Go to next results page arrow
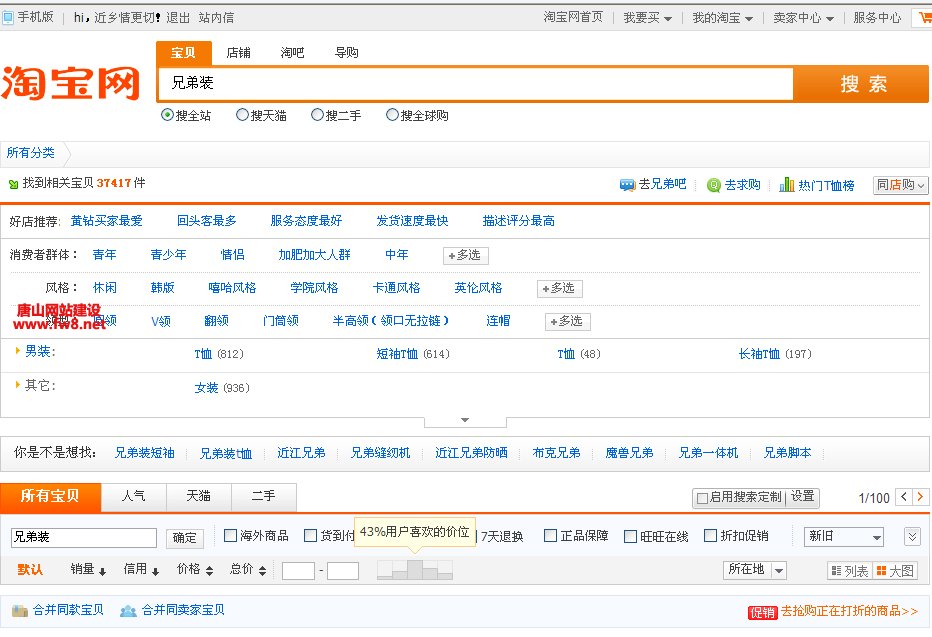Image resolution: width=932 pixels, height=637 pixels. 920,497
